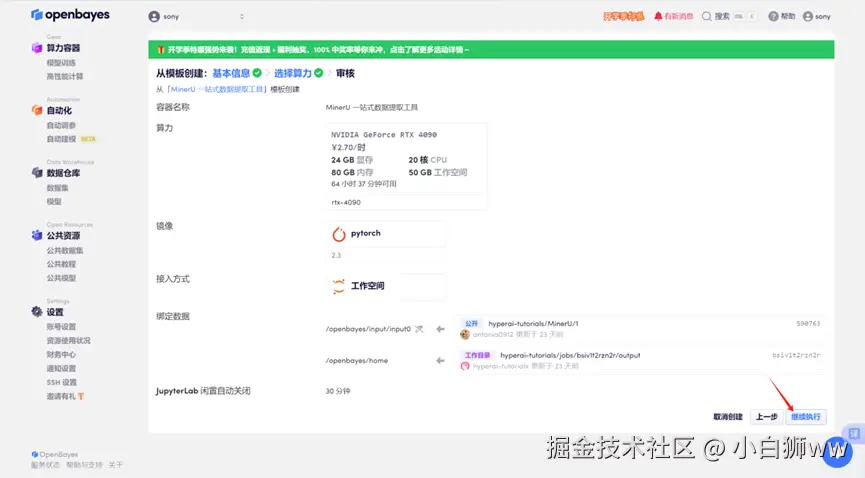Open 公共数据集 in sidebar
This screenshot has width=865, height=478.
click(65, 251)
